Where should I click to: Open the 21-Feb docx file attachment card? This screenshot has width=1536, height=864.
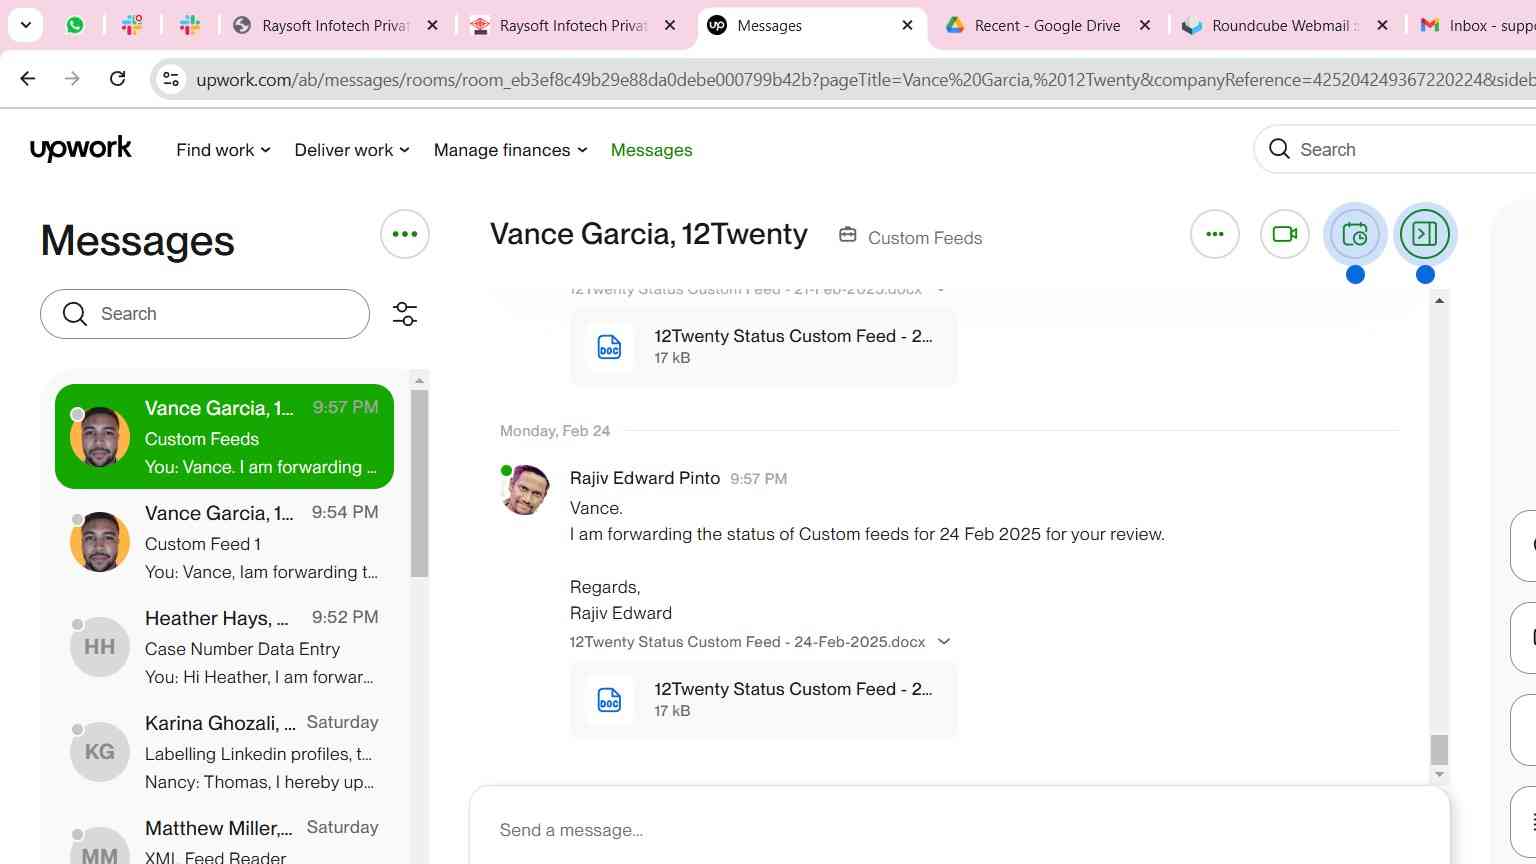click(x=763, y=346)
